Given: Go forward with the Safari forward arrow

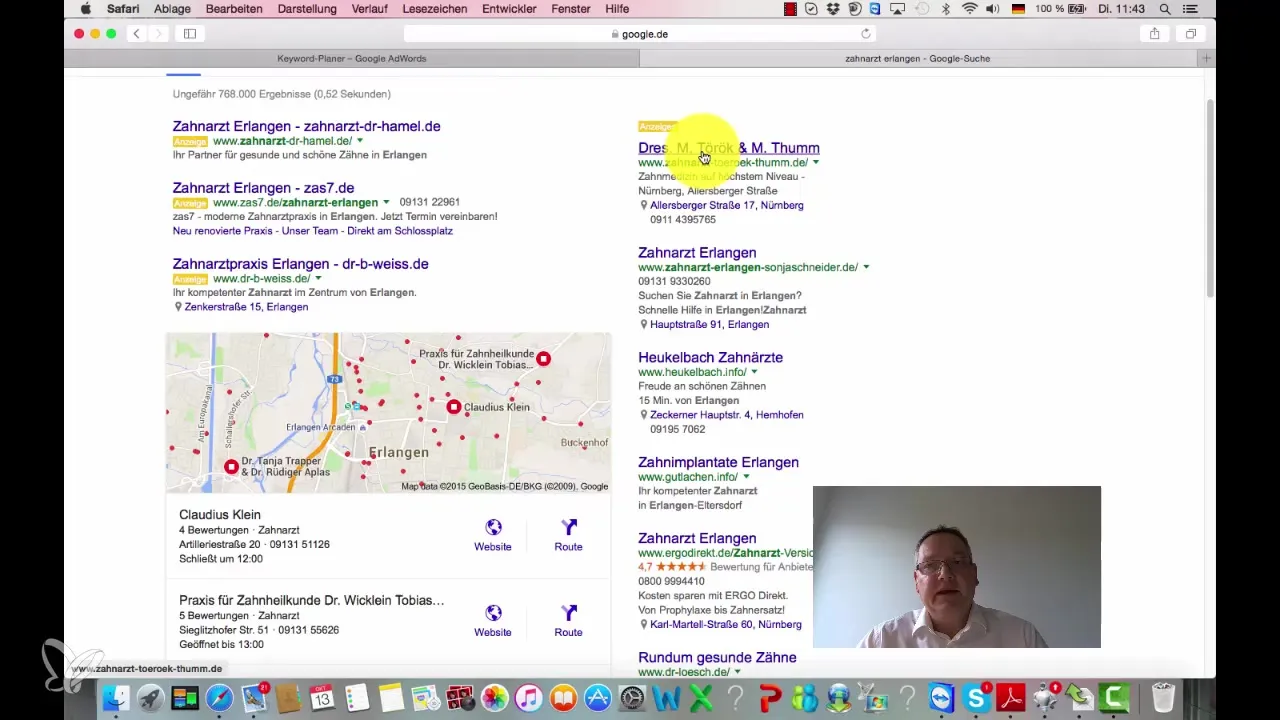Looking at the screenshot, I should point(157,33).
